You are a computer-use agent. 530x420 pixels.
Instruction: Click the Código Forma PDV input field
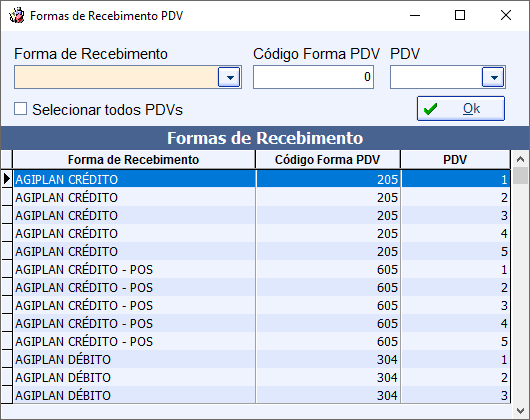[313, 77]
